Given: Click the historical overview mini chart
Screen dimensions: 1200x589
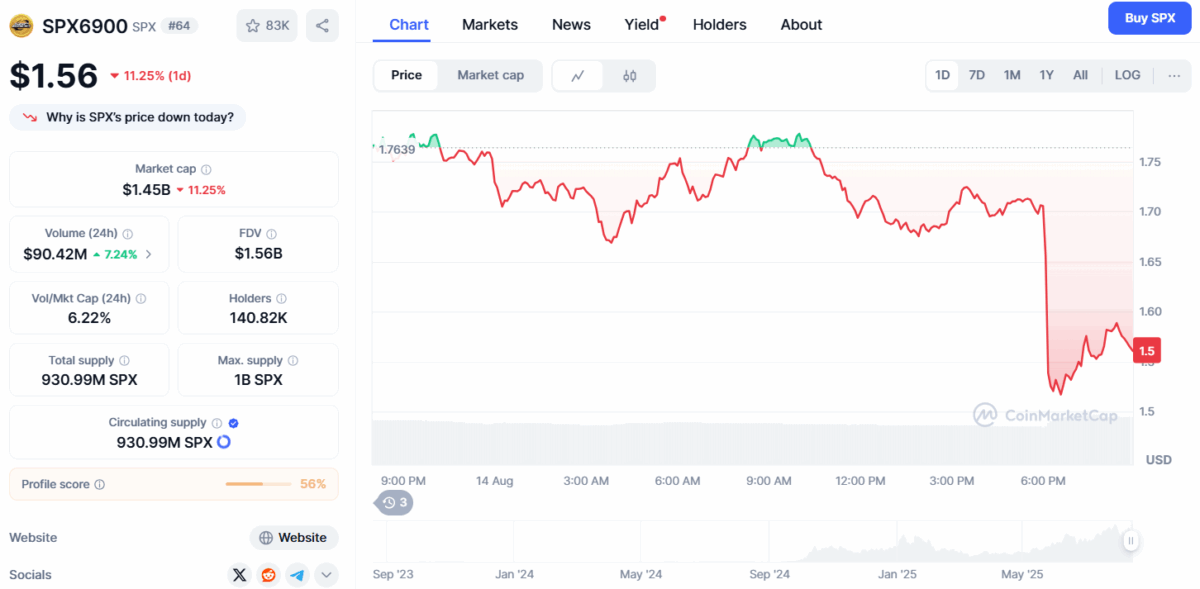Looking at the screenshot, I should point(753,541).
